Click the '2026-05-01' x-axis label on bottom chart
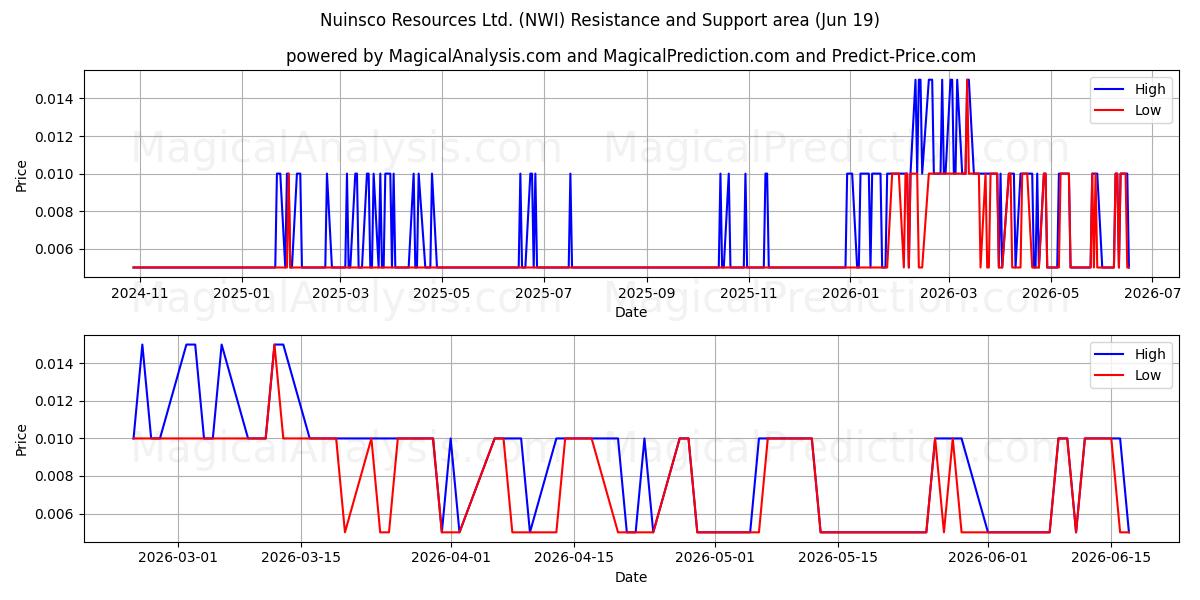Viewport: 1200px width, 600px height. [x=715, y=558]
